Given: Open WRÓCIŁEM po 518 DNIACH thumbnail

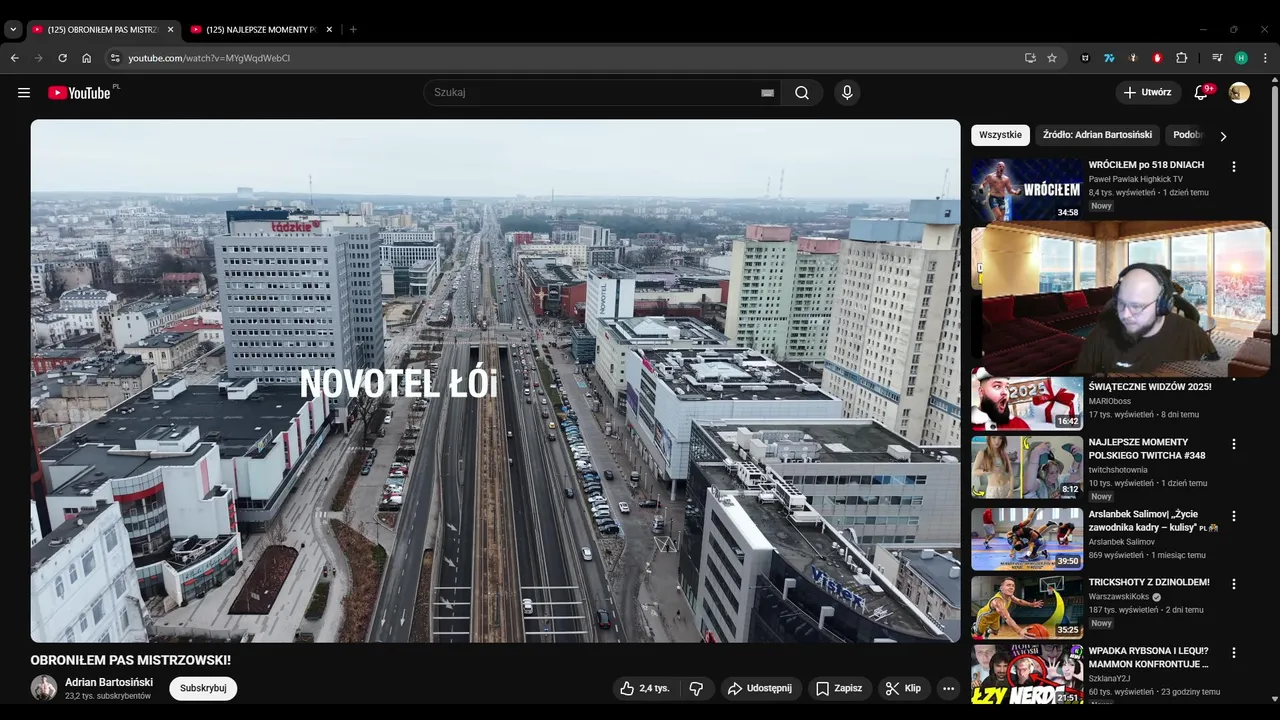Looking at the screenshot, I should (1027, 189).
